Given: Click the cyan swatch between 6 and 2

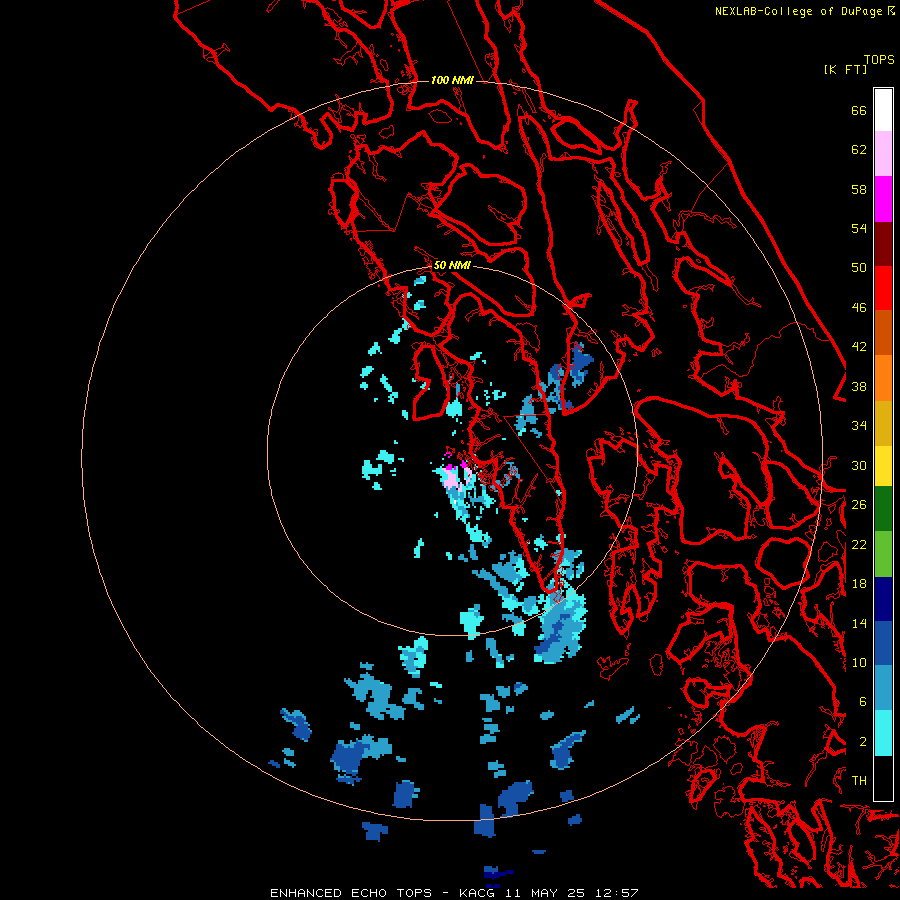Looking at the screenshot, I should point(883,733).
